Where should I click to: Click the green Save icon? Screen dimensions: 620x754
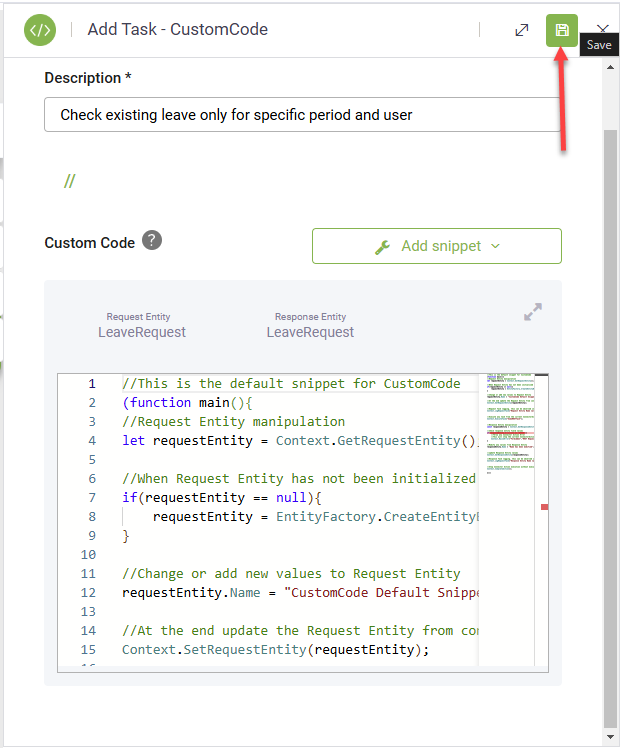pyautogui.click(x=562, y=30)
